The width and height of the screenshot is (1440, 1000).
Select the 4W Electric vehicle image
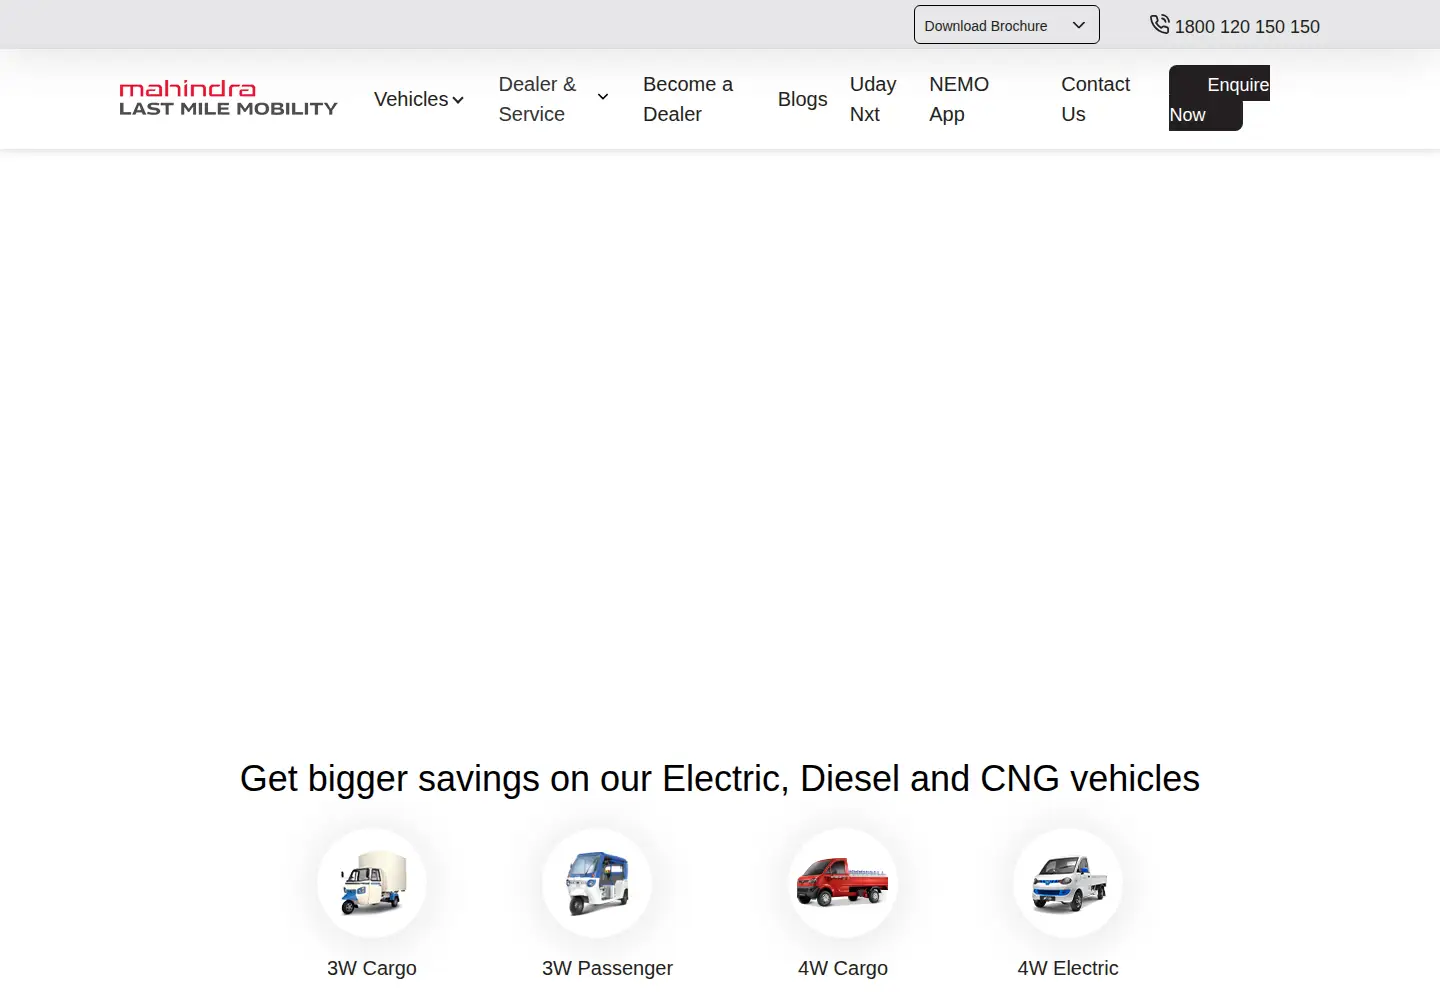pyautogui.click(x=1068, y=883)
